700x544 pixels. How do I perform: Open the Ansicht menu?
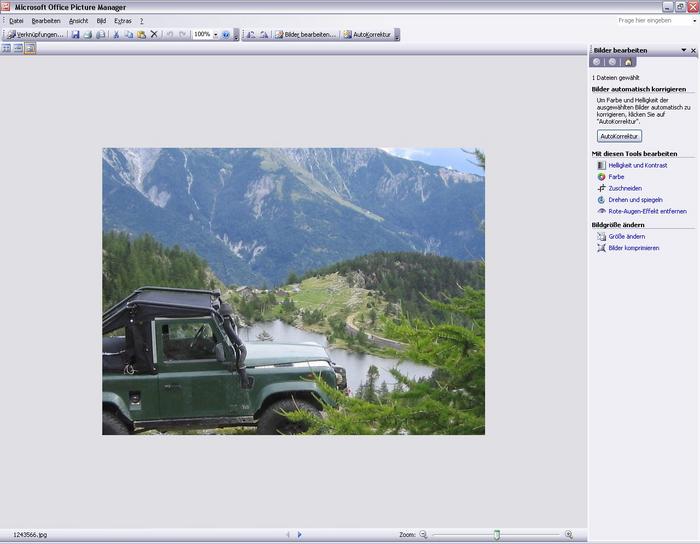(79, 21)
